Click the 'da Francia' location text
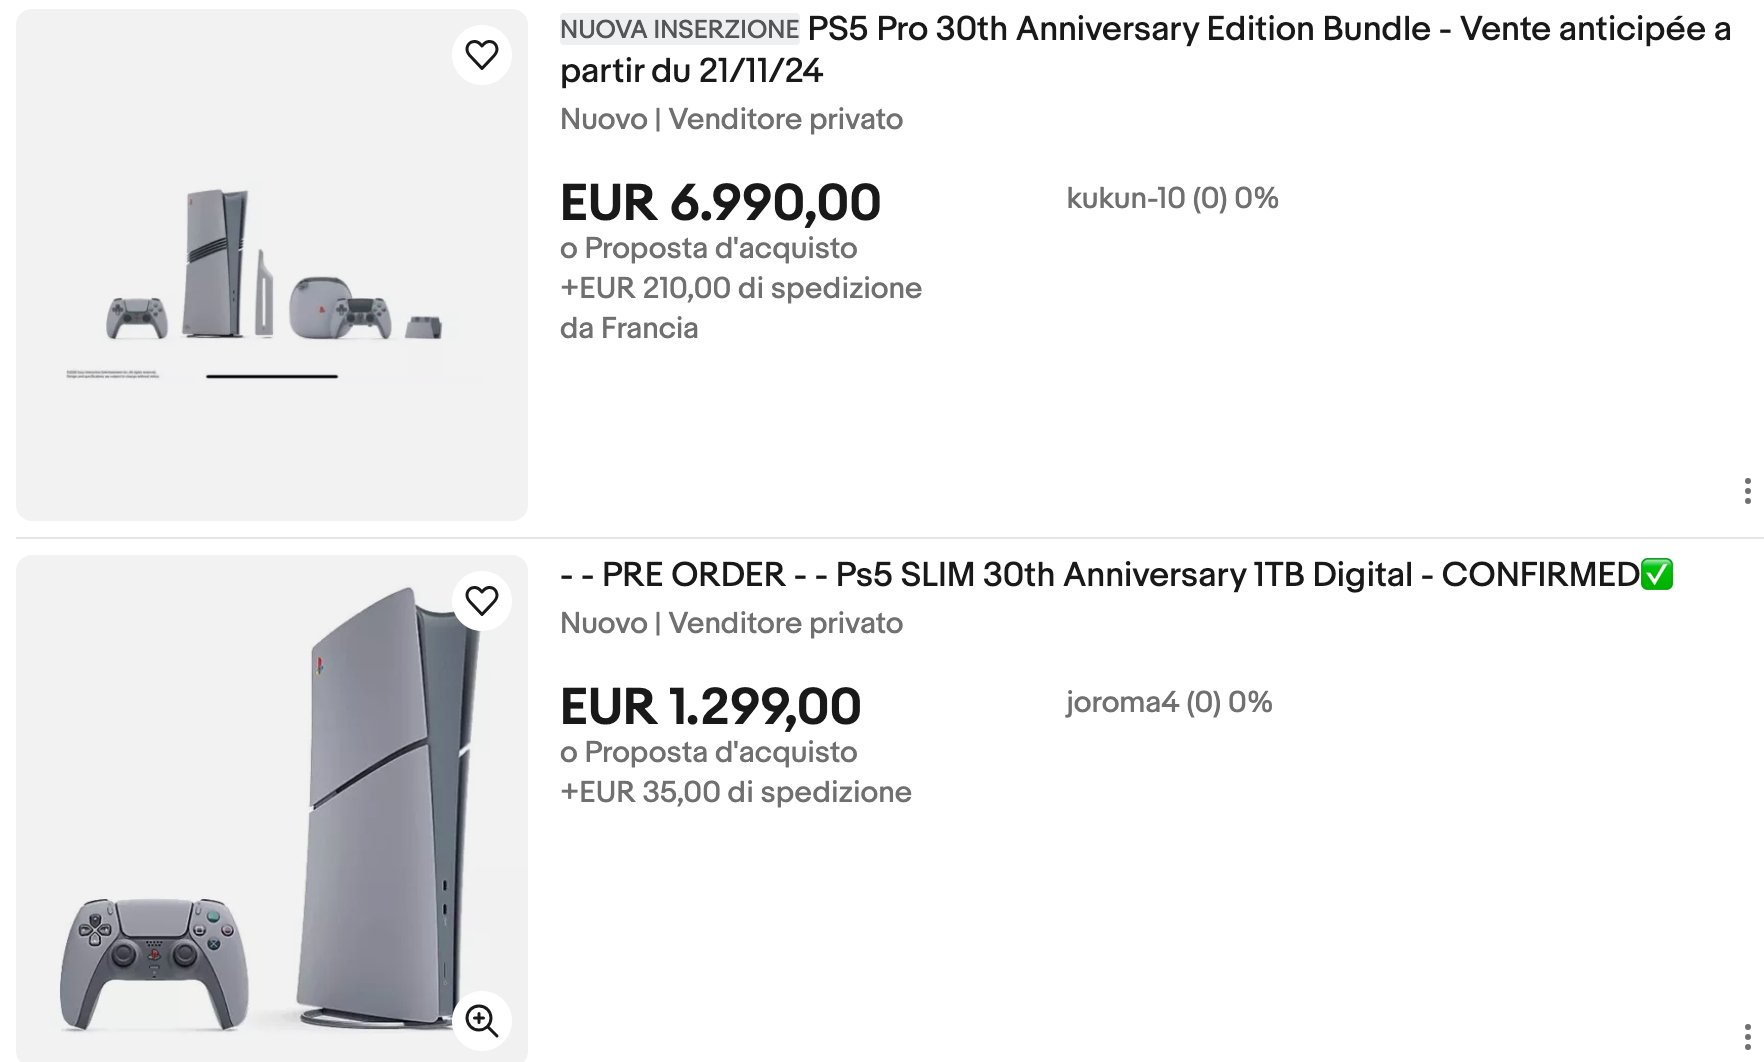This screenshot has width=1764, height=1062. coord(629,328)
